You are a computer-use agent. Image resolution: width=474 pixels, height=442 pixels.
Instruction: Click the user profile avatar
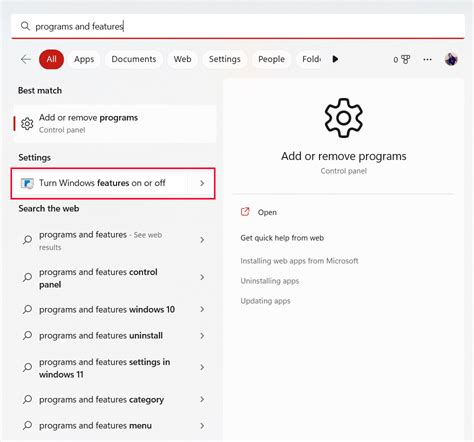pyautogui.click(x=451, y=59)
